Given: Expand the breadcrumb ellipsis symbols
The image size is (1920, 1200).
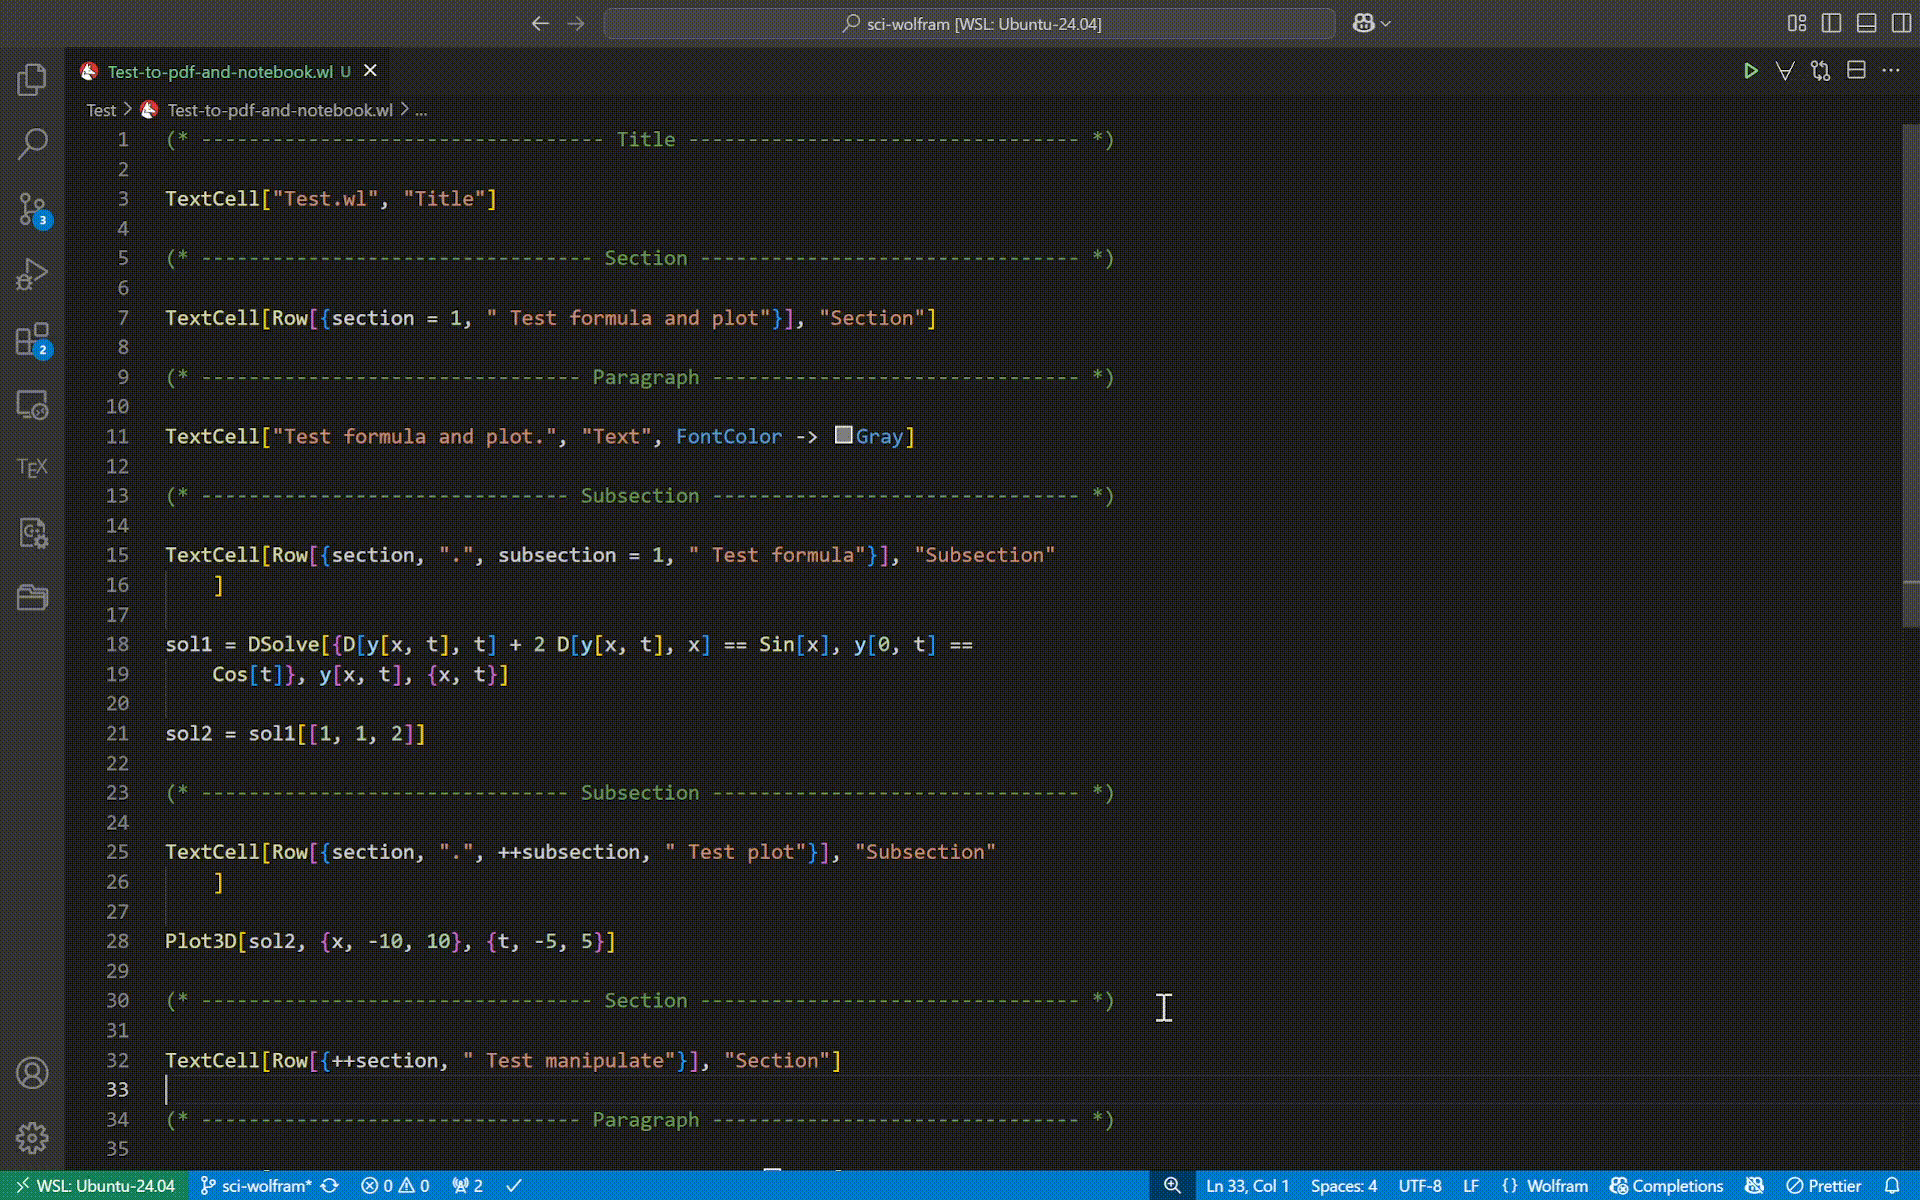Looking at the screenshot, I should point(421,110).
